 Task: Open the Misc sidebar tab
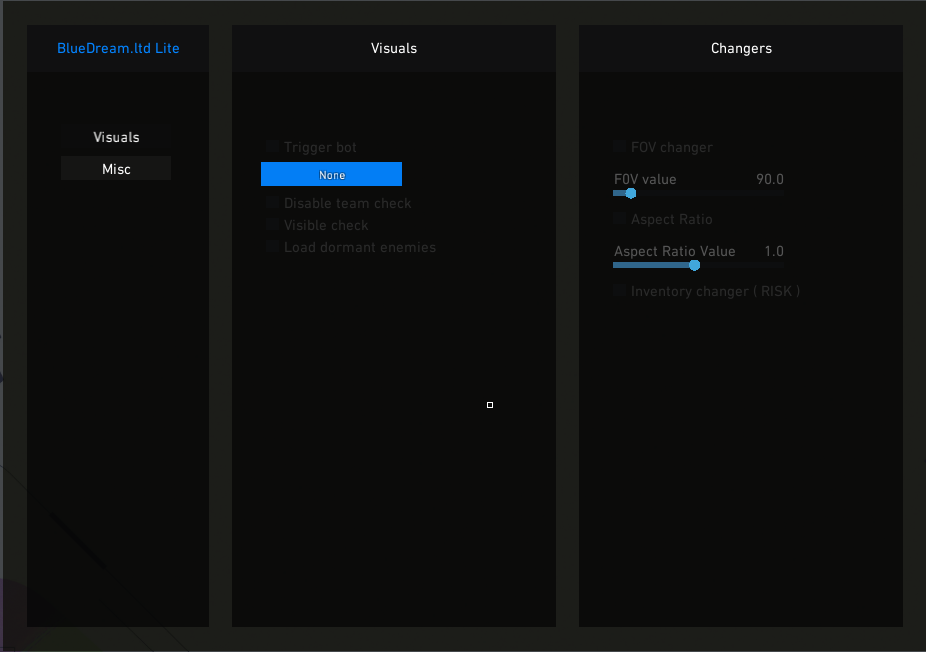116,169
